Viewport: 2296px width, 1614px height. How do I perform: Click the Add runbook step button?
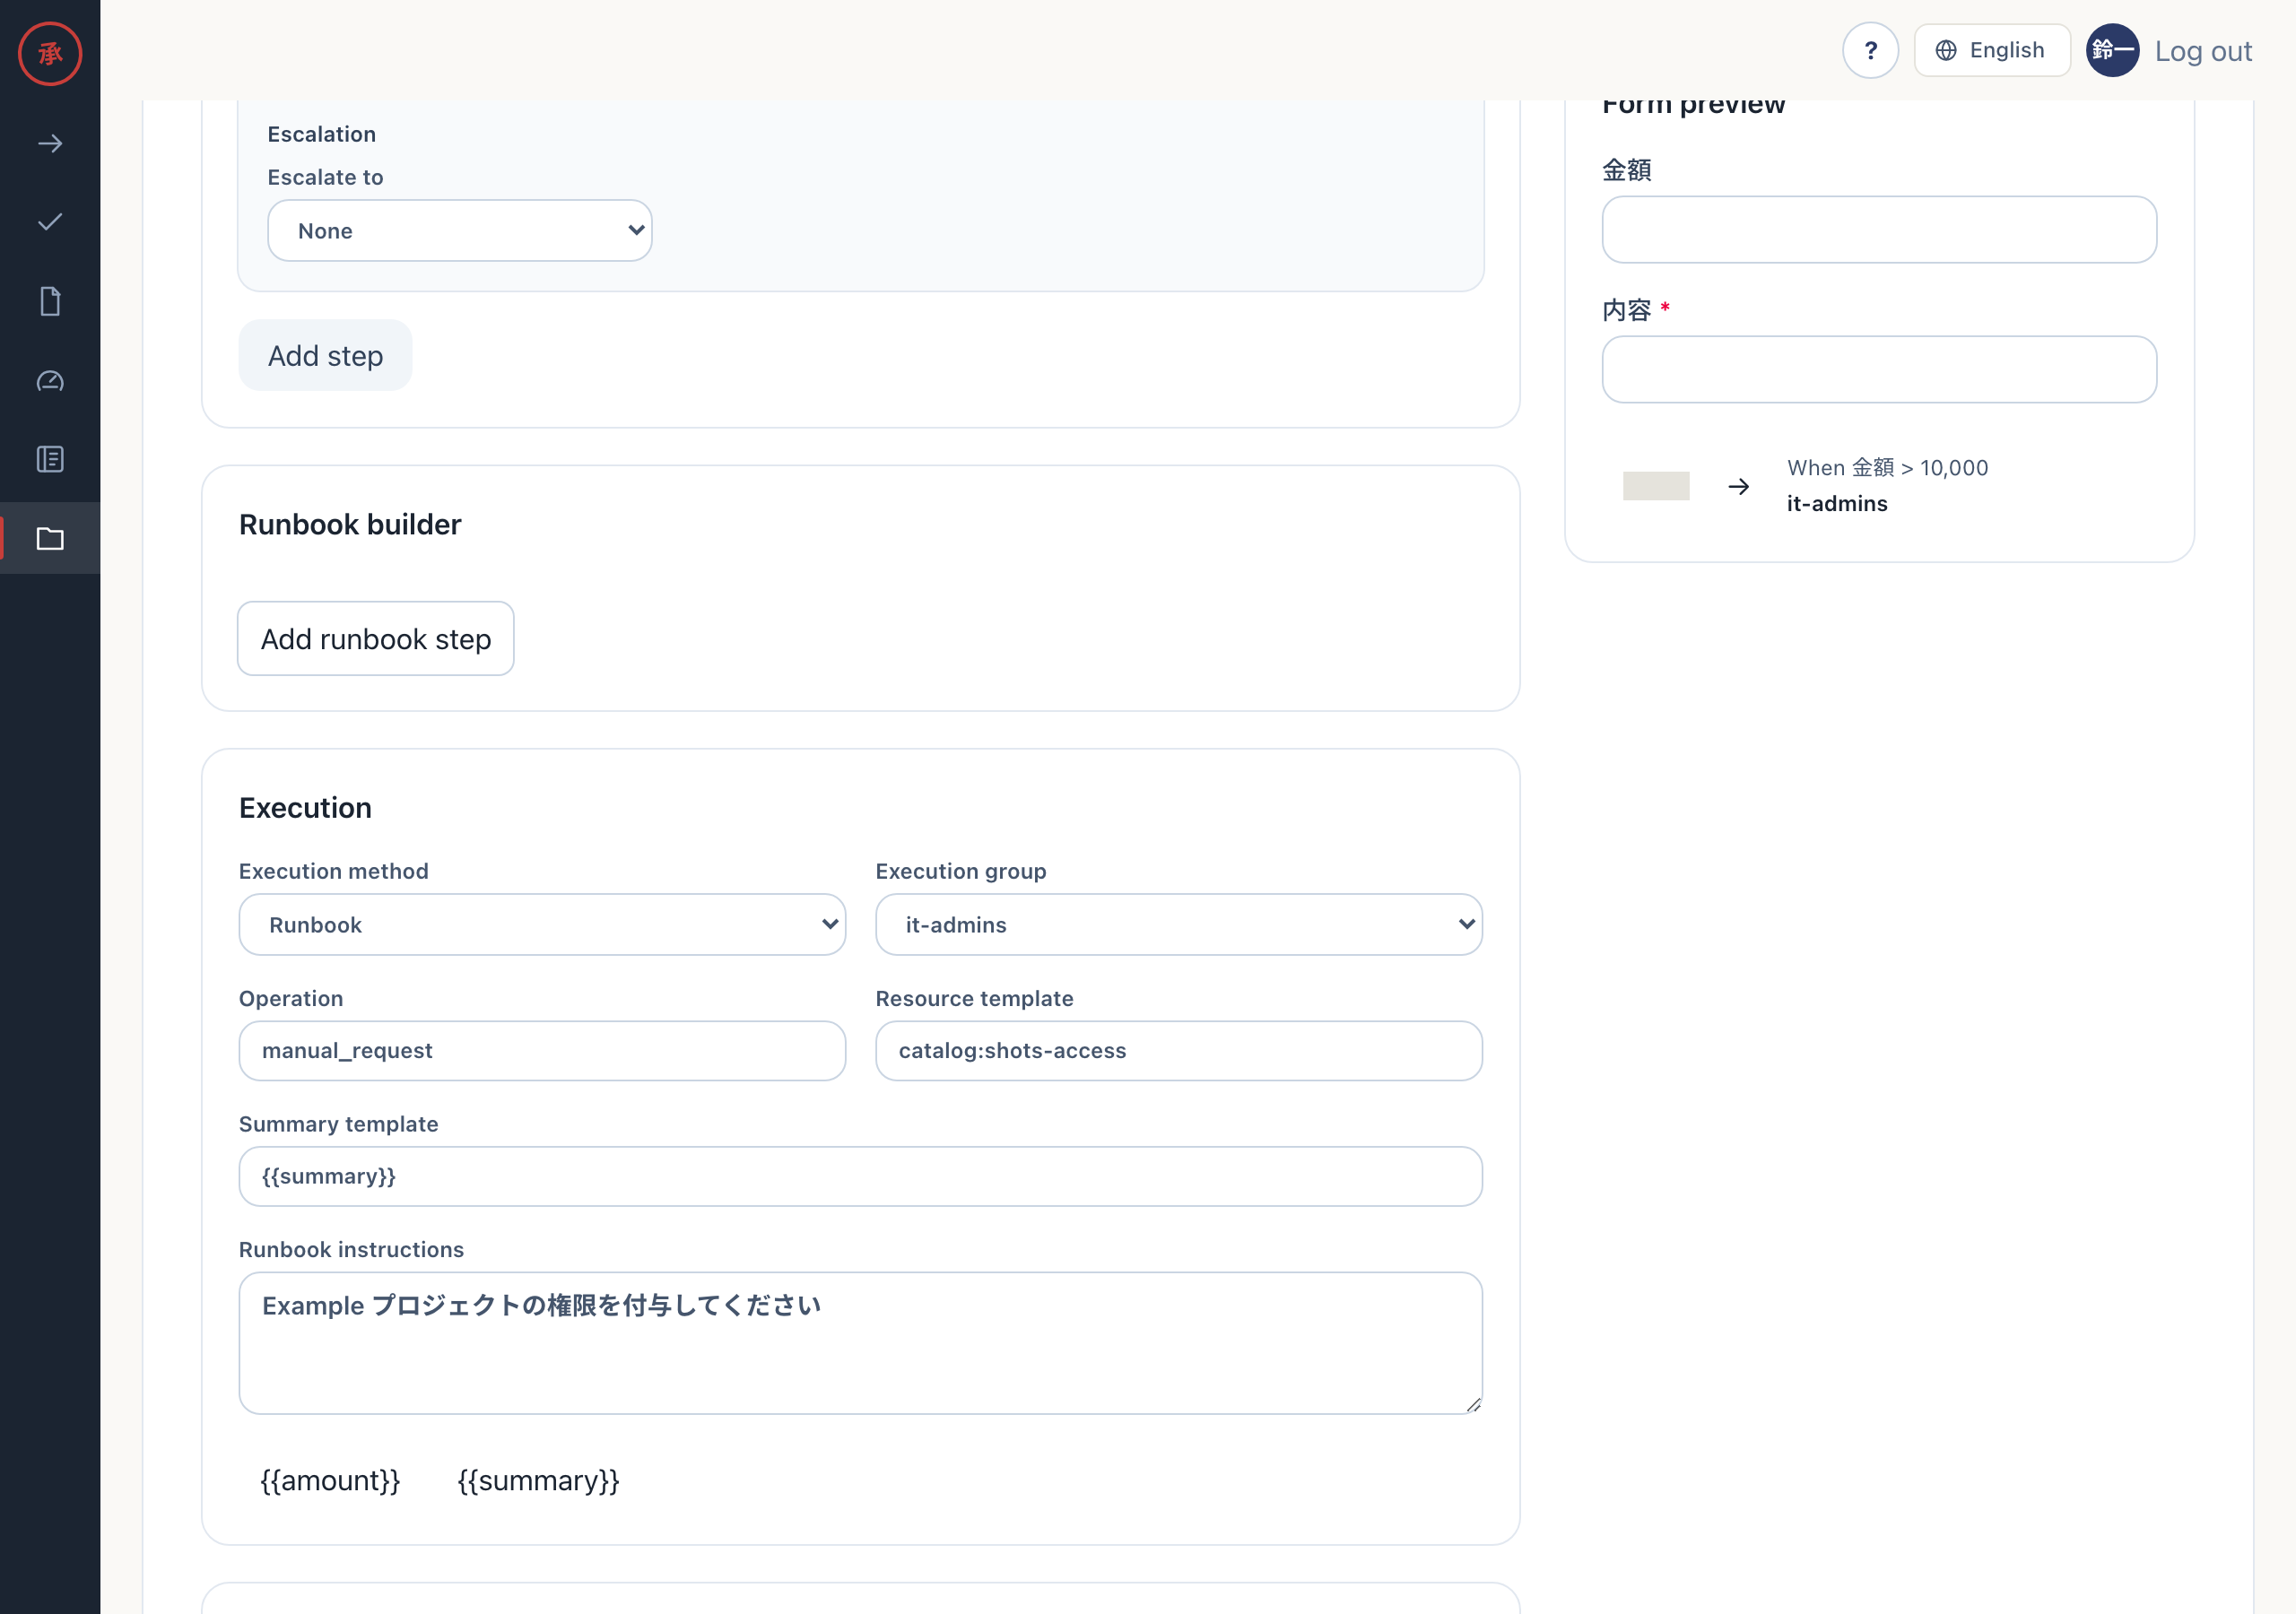[376, 638]
